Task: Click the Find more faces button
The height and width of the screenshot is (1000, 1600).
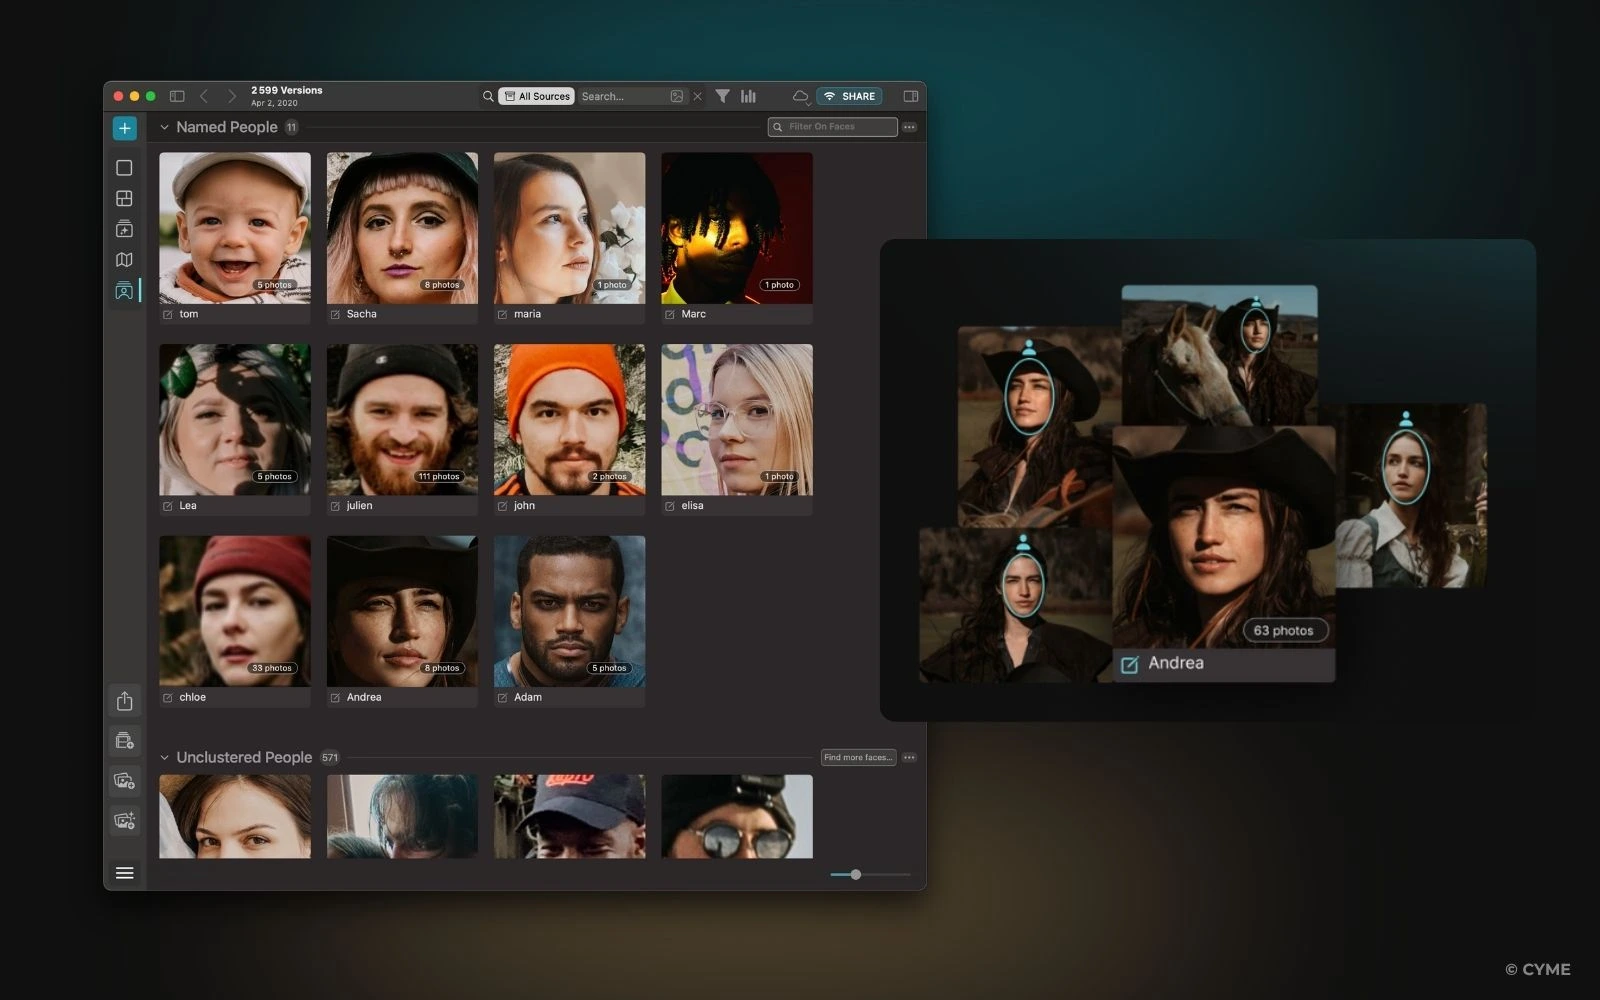Action: pos(858,757)
